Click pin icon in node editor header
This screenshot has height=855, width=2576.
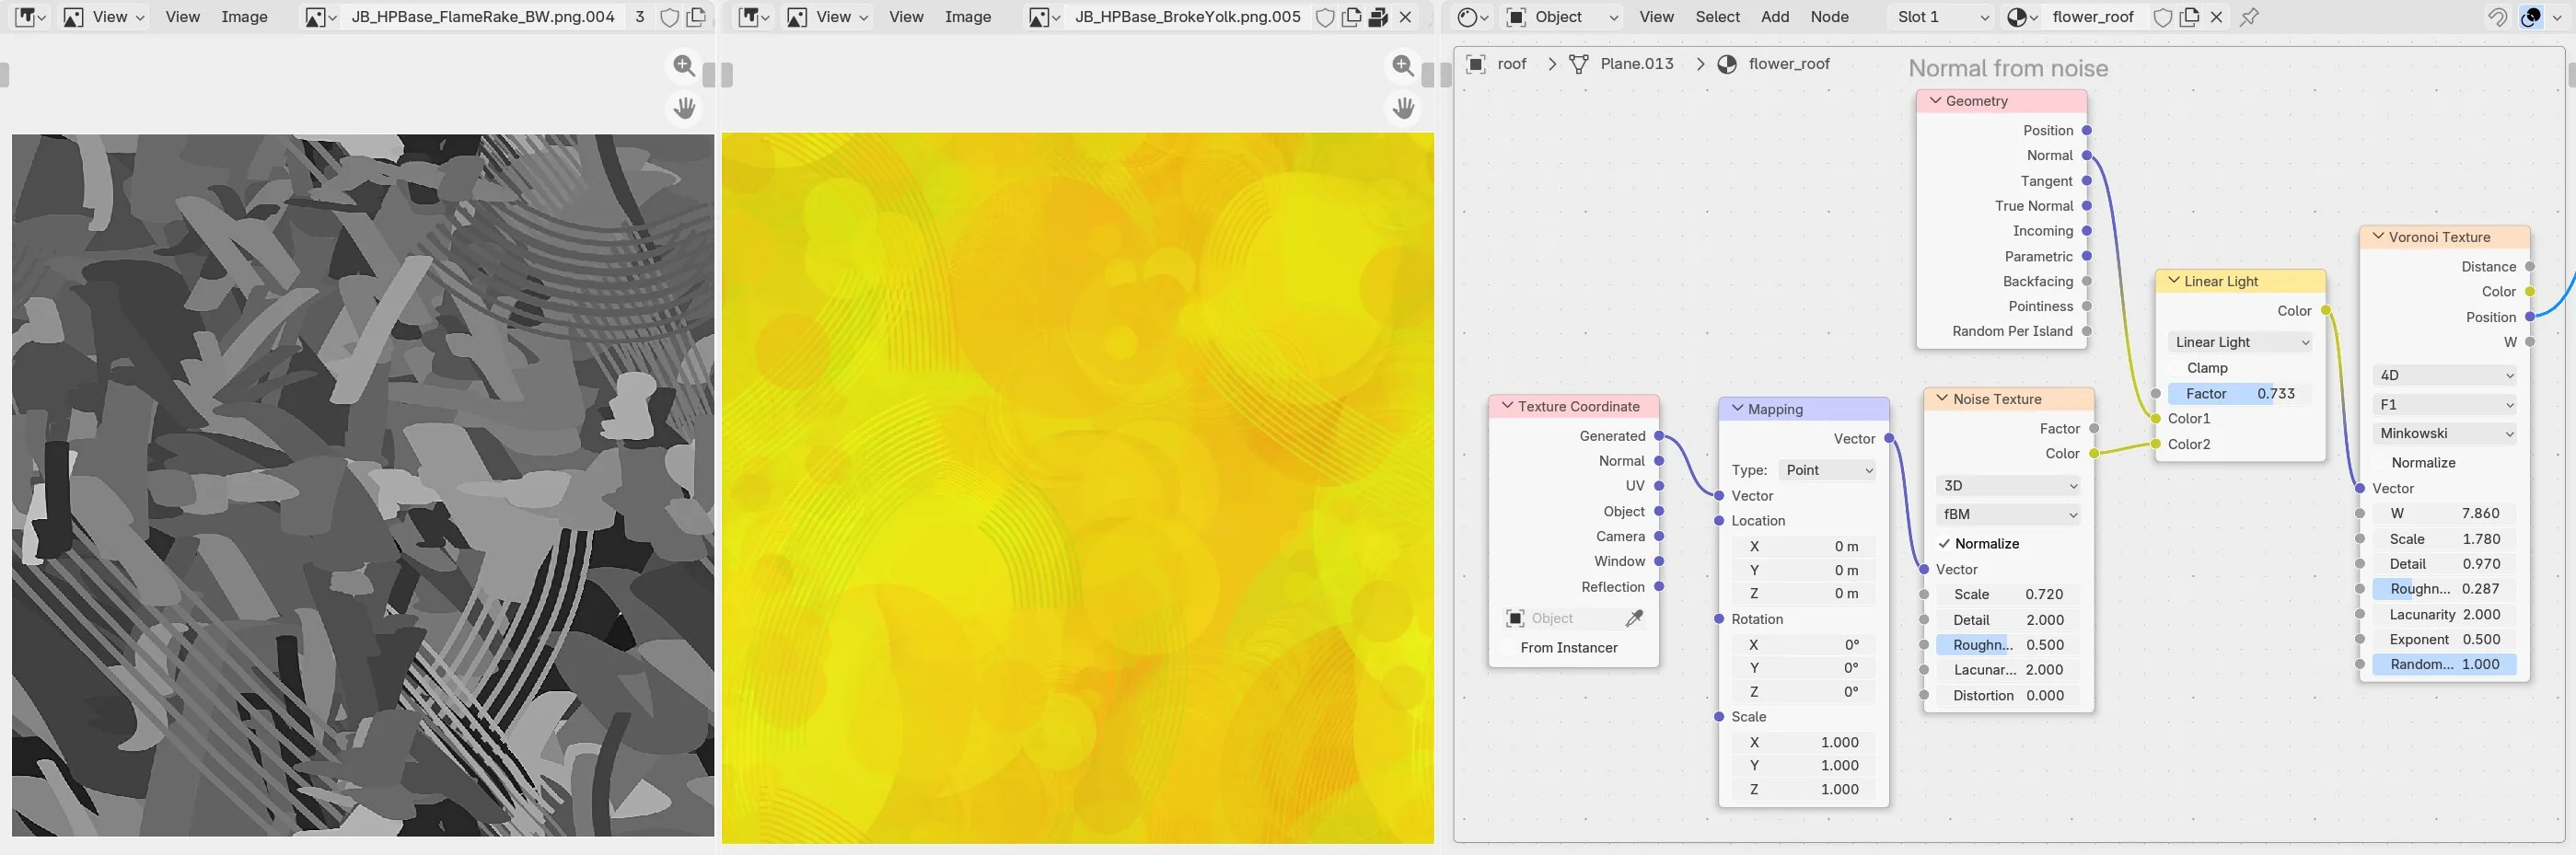tap(2249, 17)
